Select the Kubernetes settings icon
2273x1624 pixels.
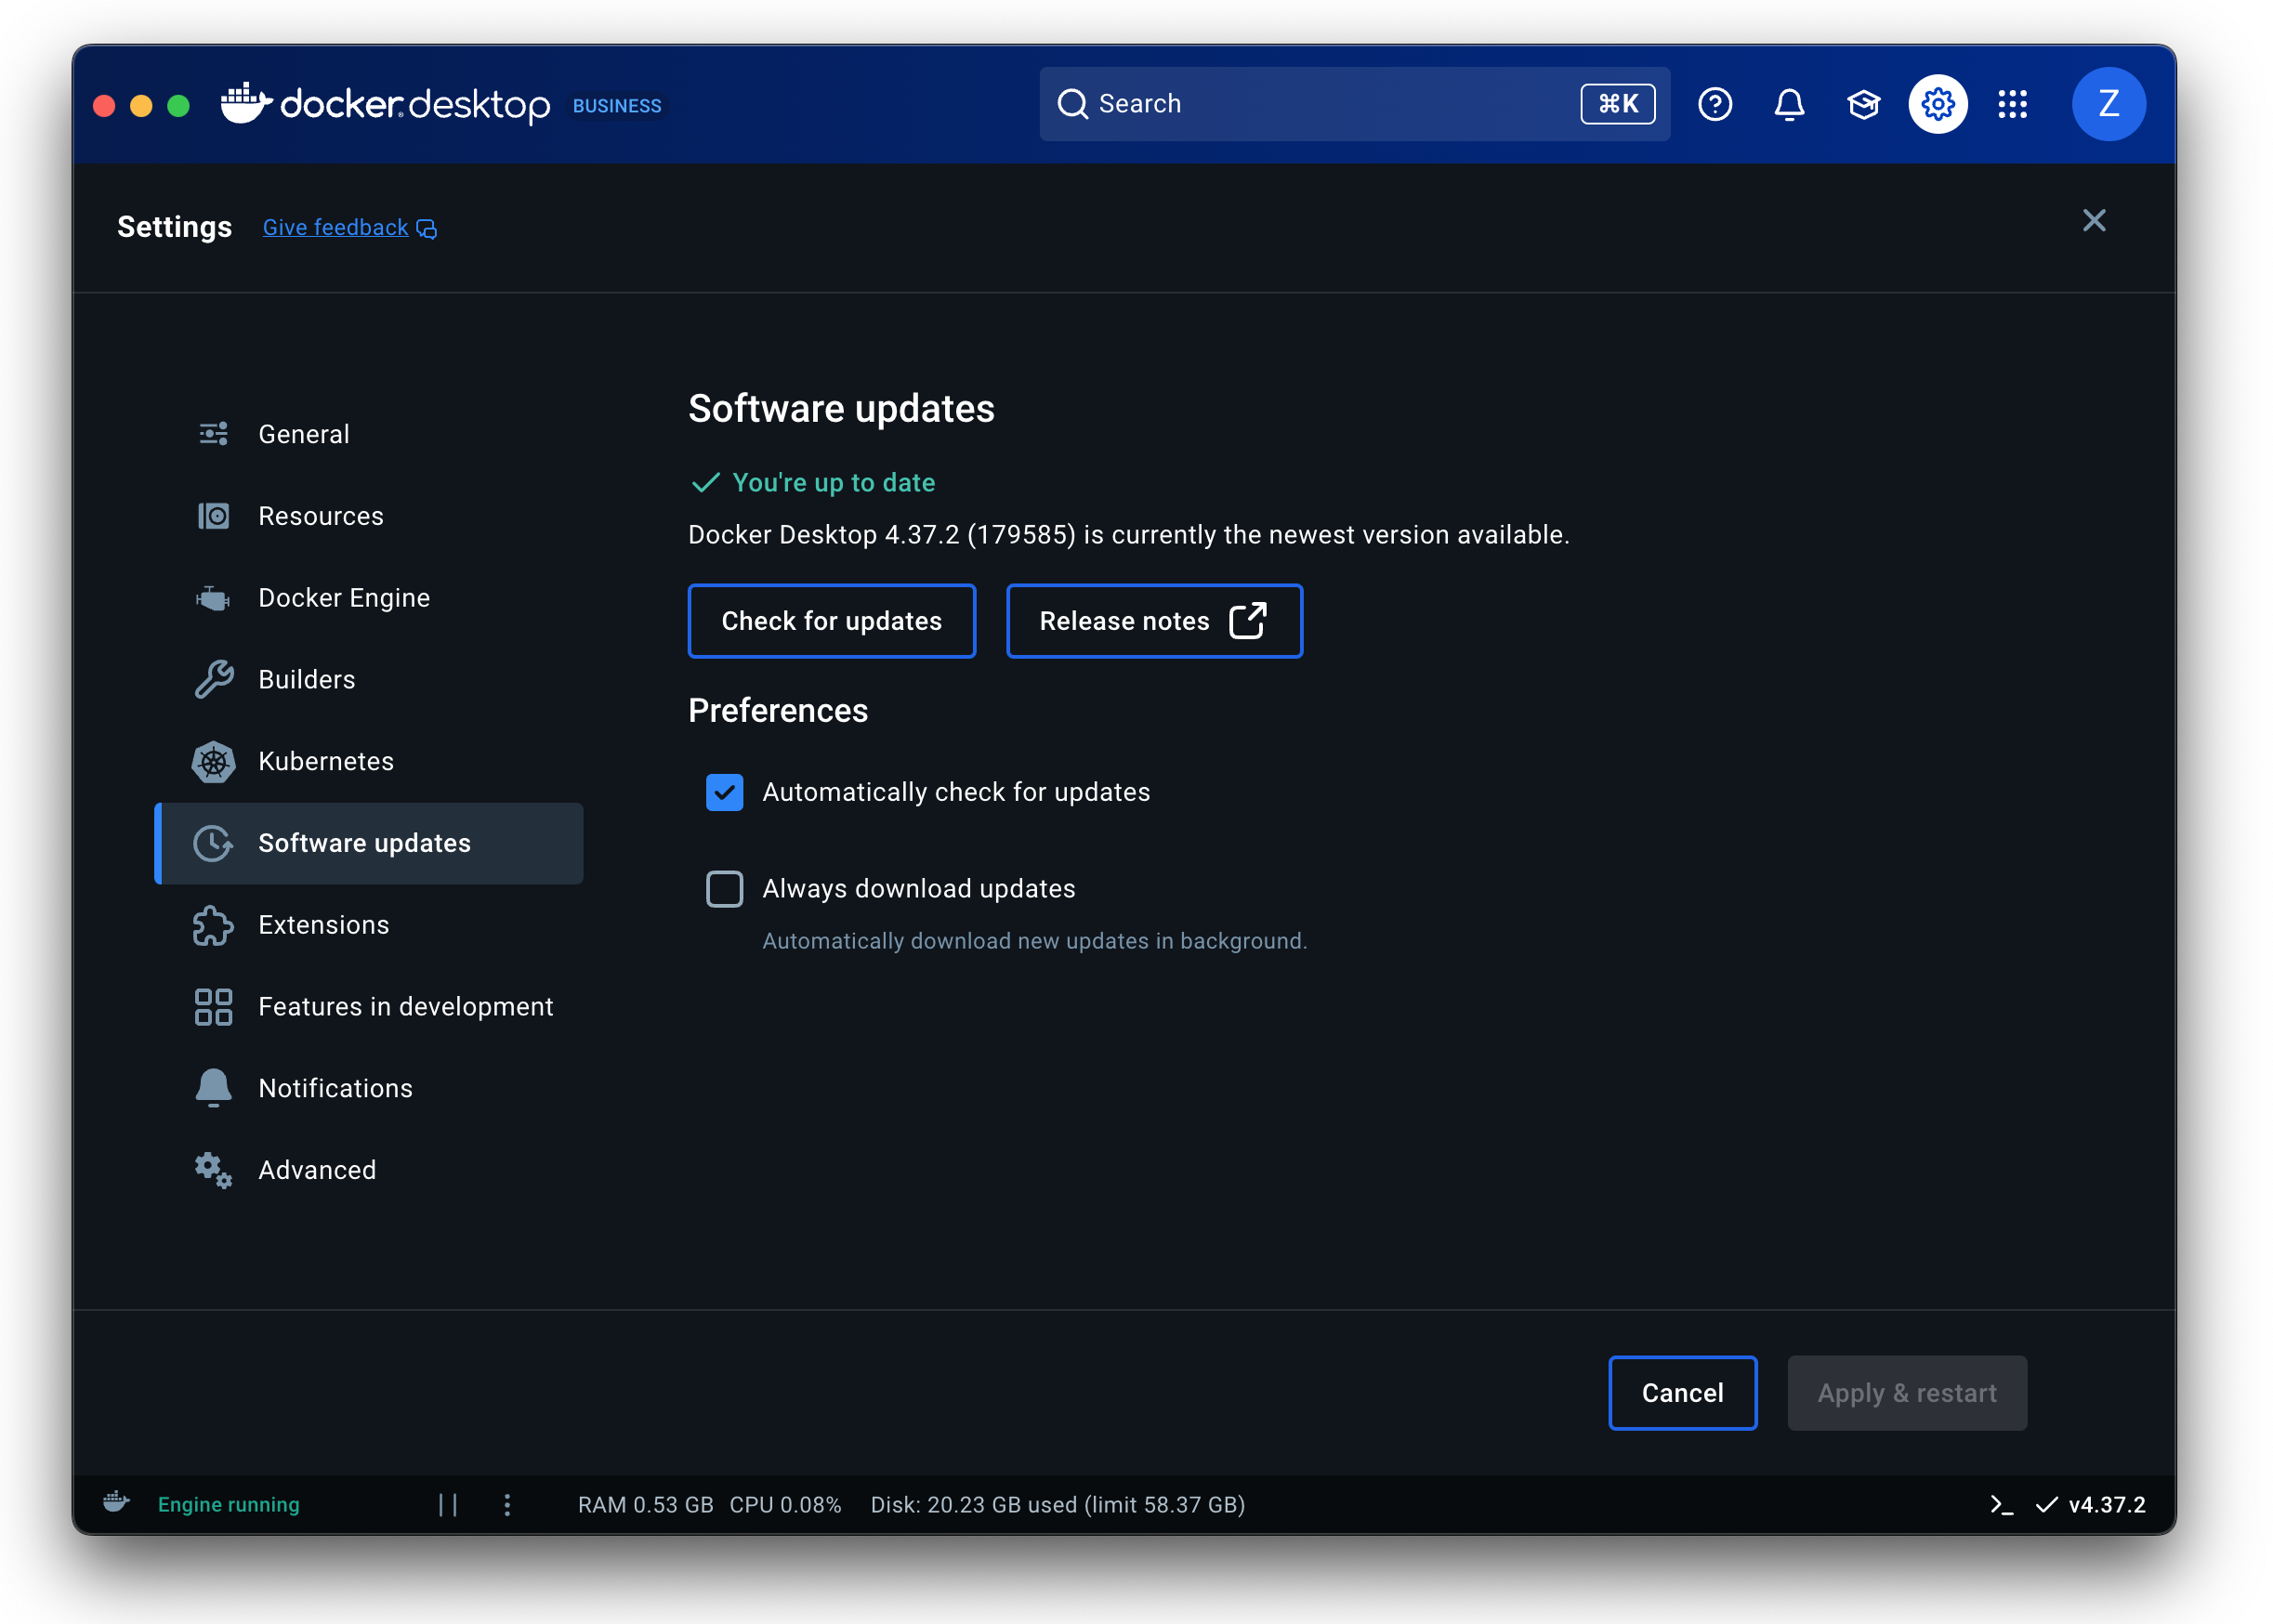(x=213, y=761)
